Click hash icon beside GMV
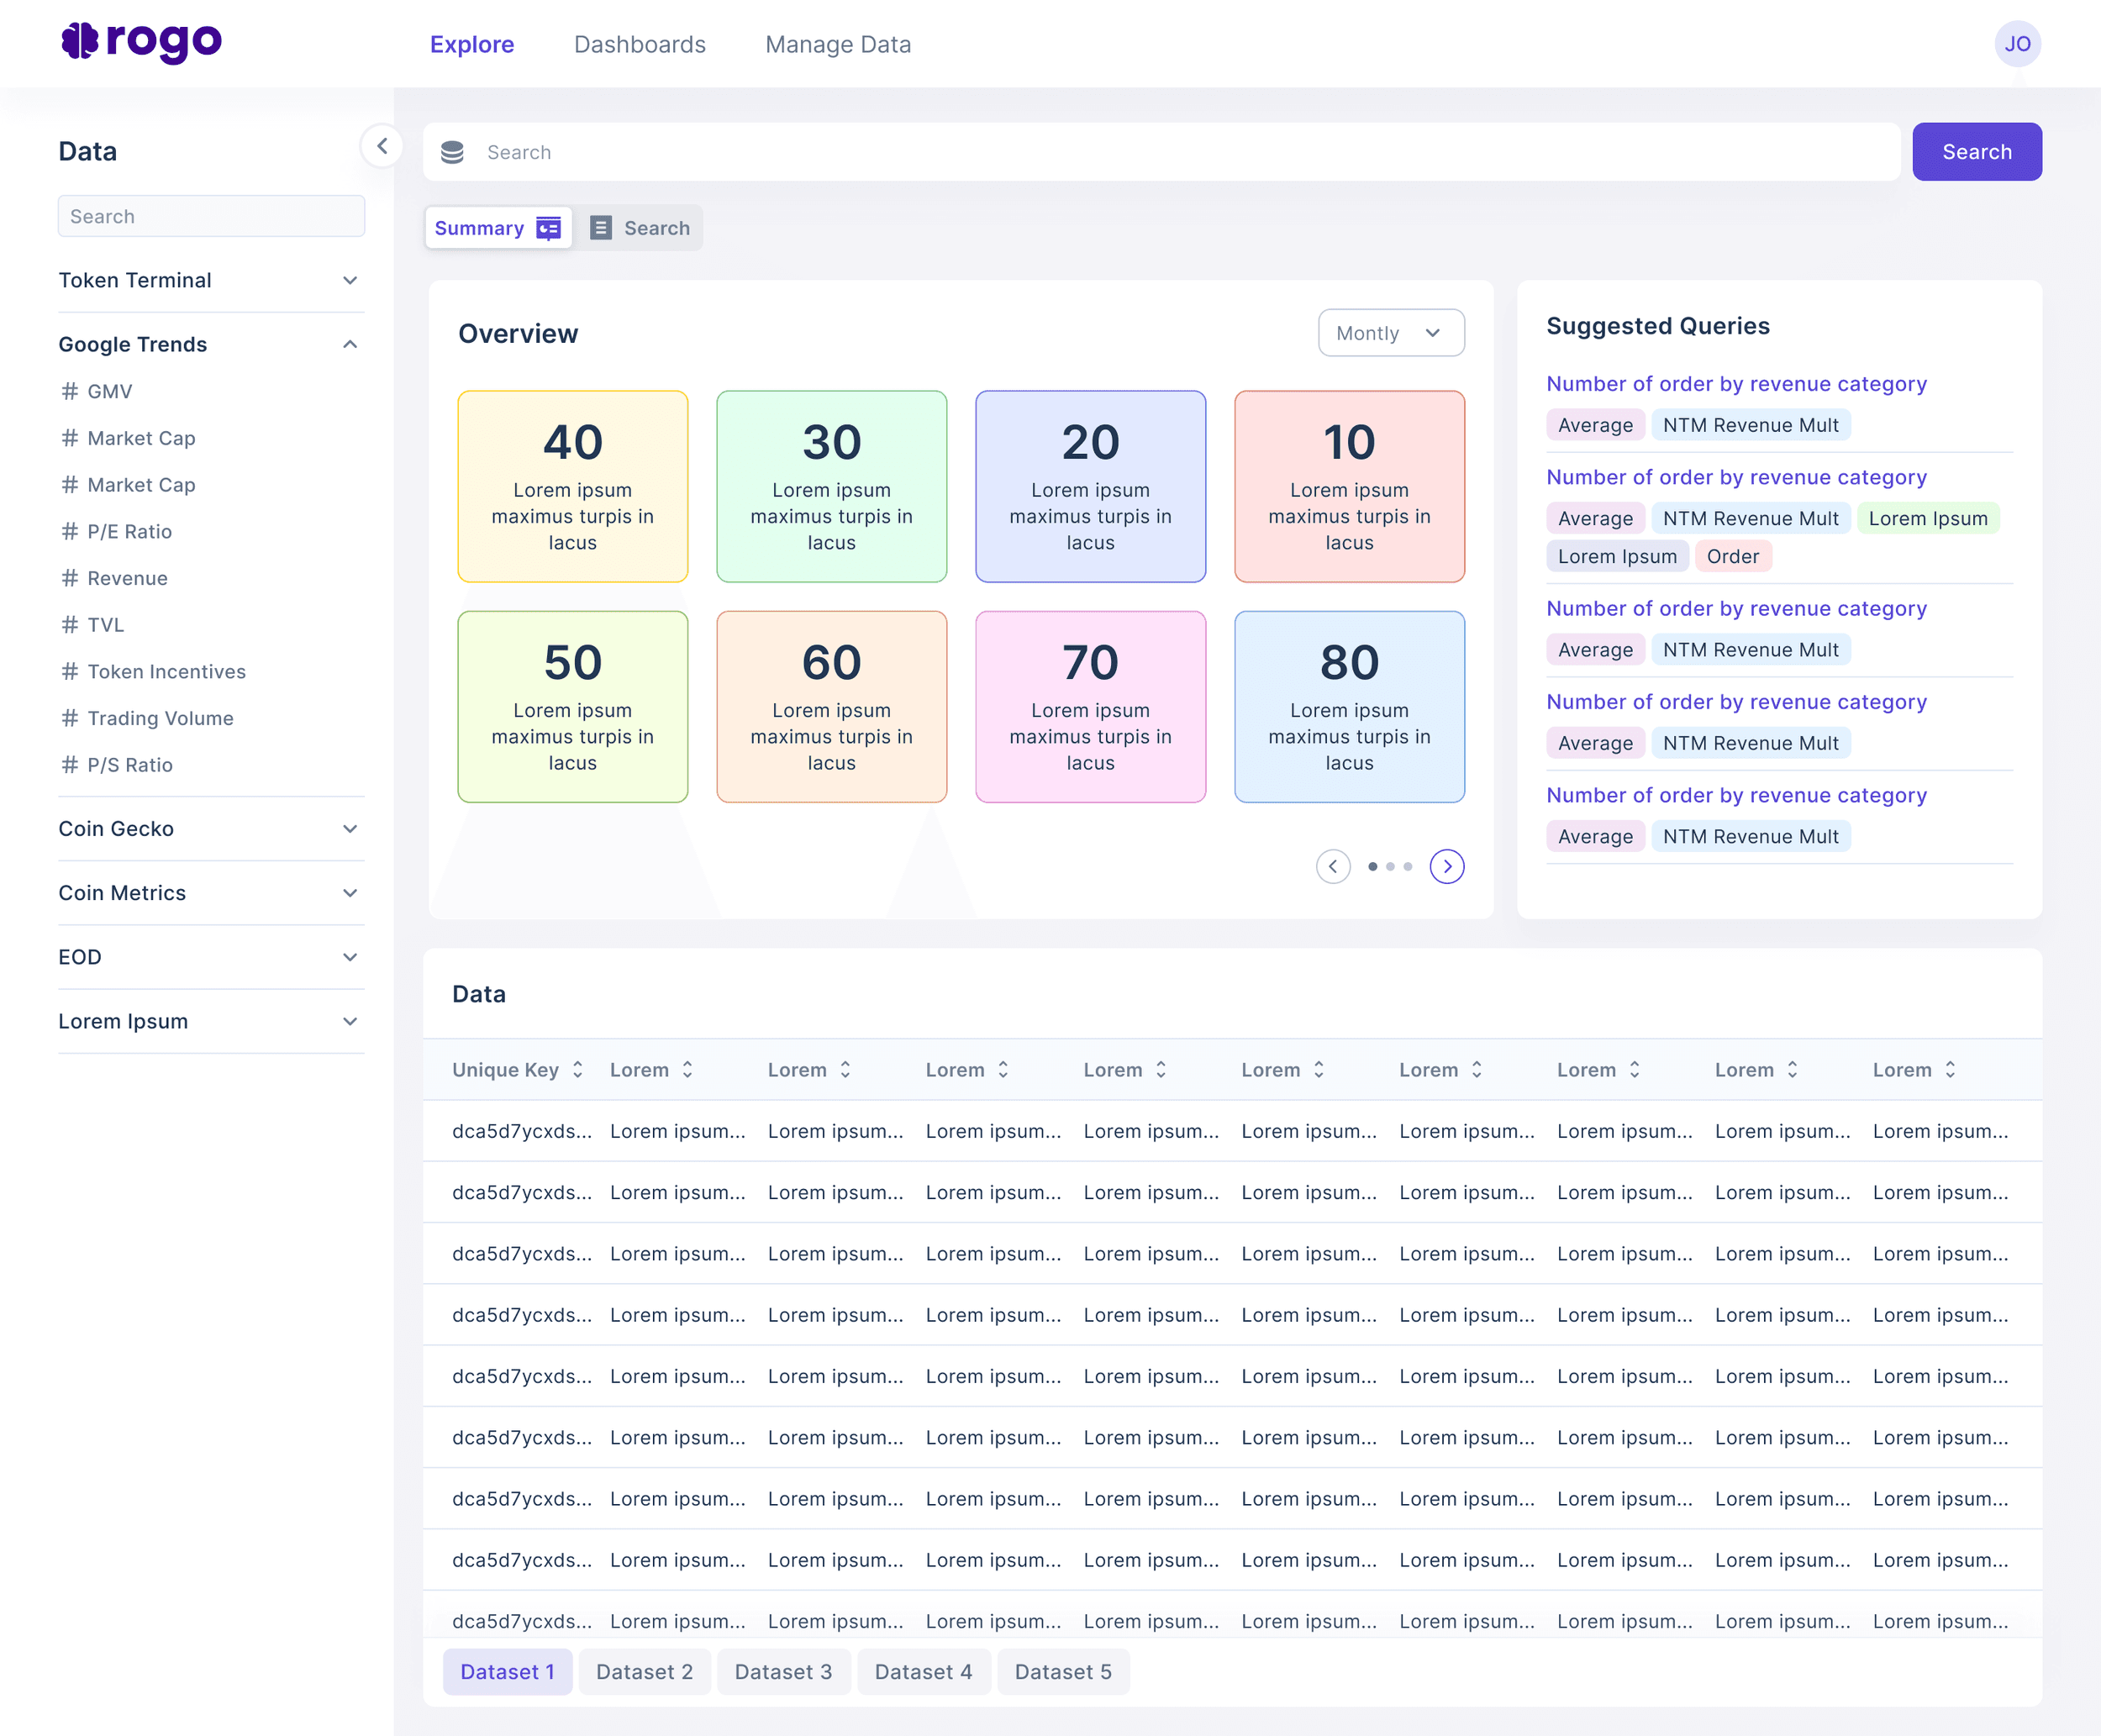The image size is (2101, 1736). tap(69, 391)
